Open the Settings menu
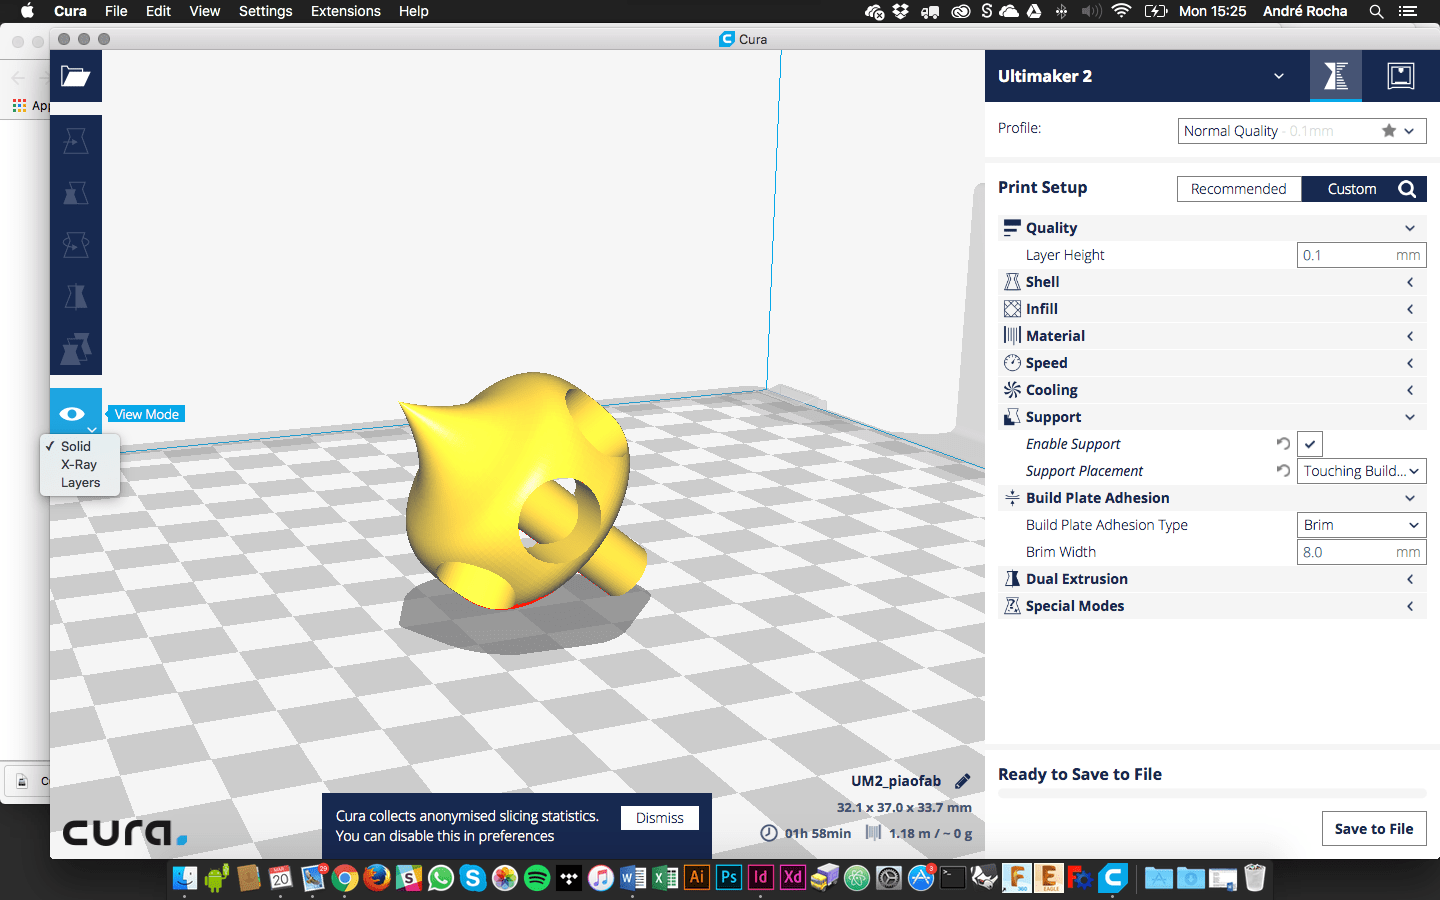1440x900 pixels. [x=265, y=11]
